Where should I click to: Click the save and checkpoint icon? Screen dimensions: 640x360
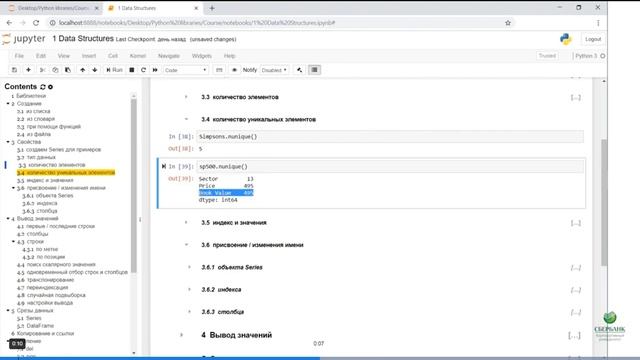pos(14,70)
